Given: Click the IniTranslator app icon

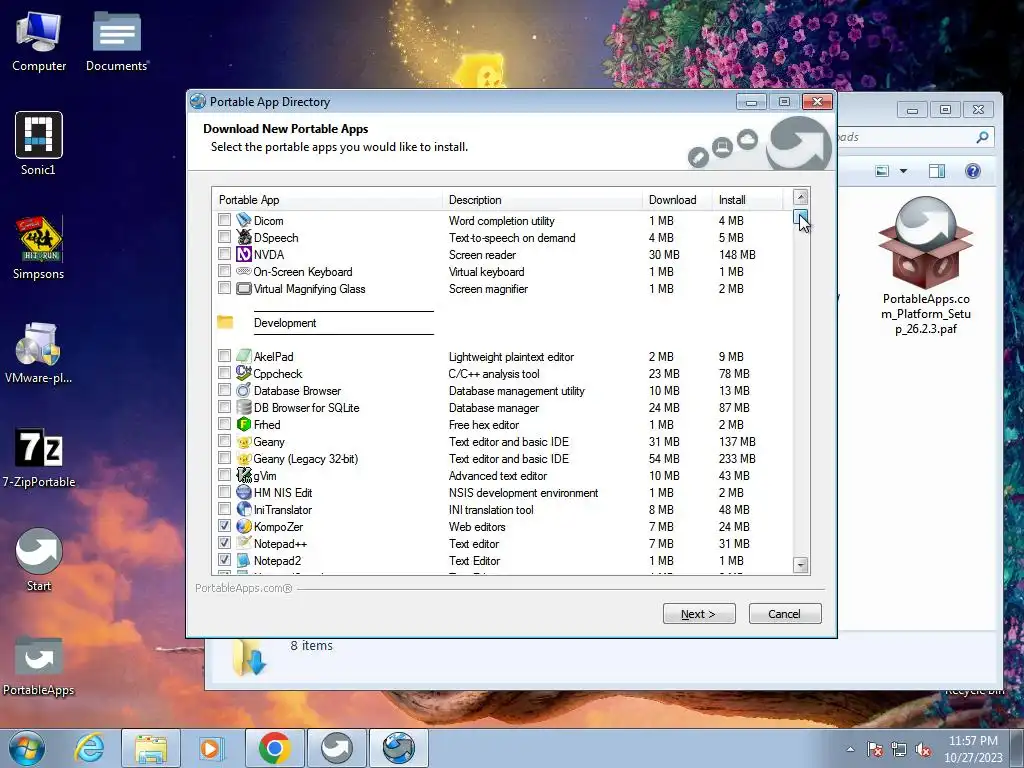Looking at the screenshot, I should coord(244,509).
